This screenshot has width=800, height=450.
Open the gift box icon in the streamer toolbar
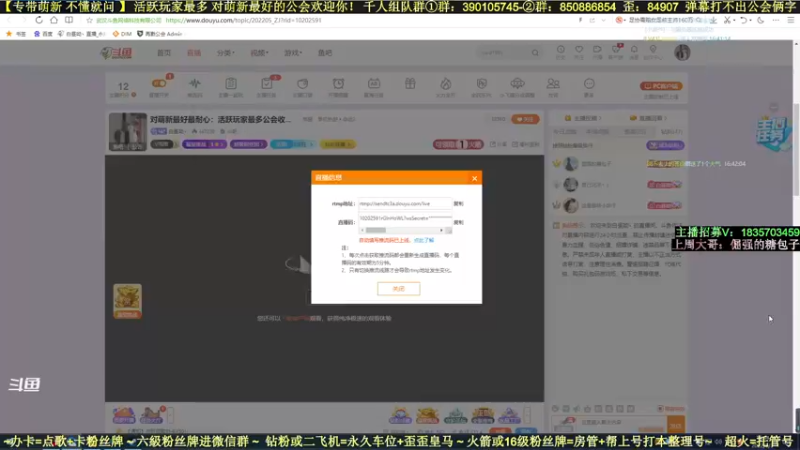point(410,84)
